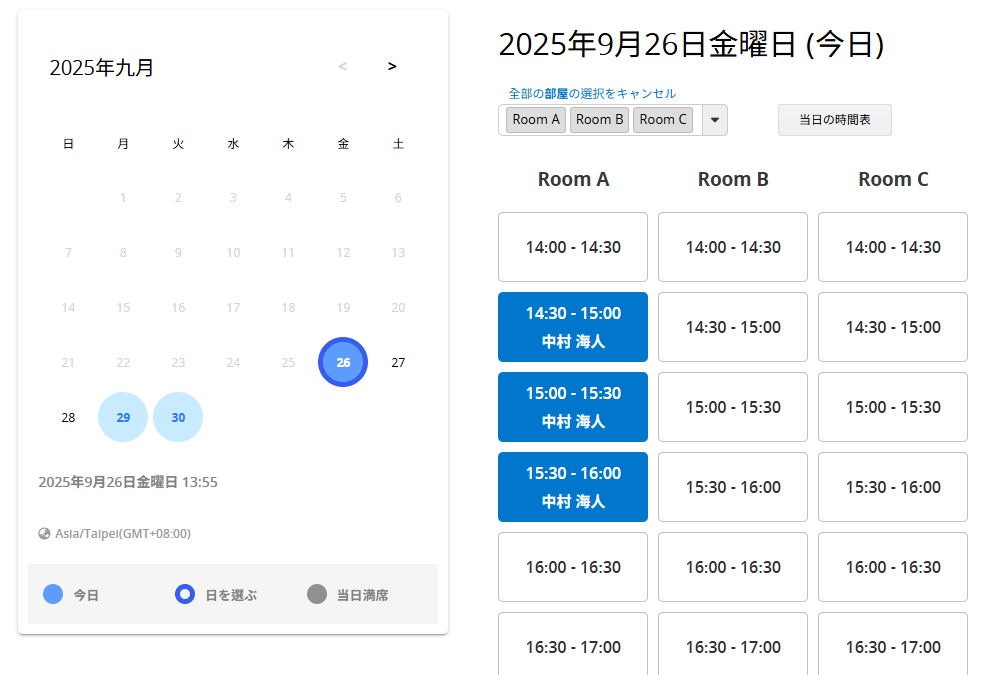Screen dimensions: 985x675
Task: Go to the previous month arrow
Action: (343, 67)
